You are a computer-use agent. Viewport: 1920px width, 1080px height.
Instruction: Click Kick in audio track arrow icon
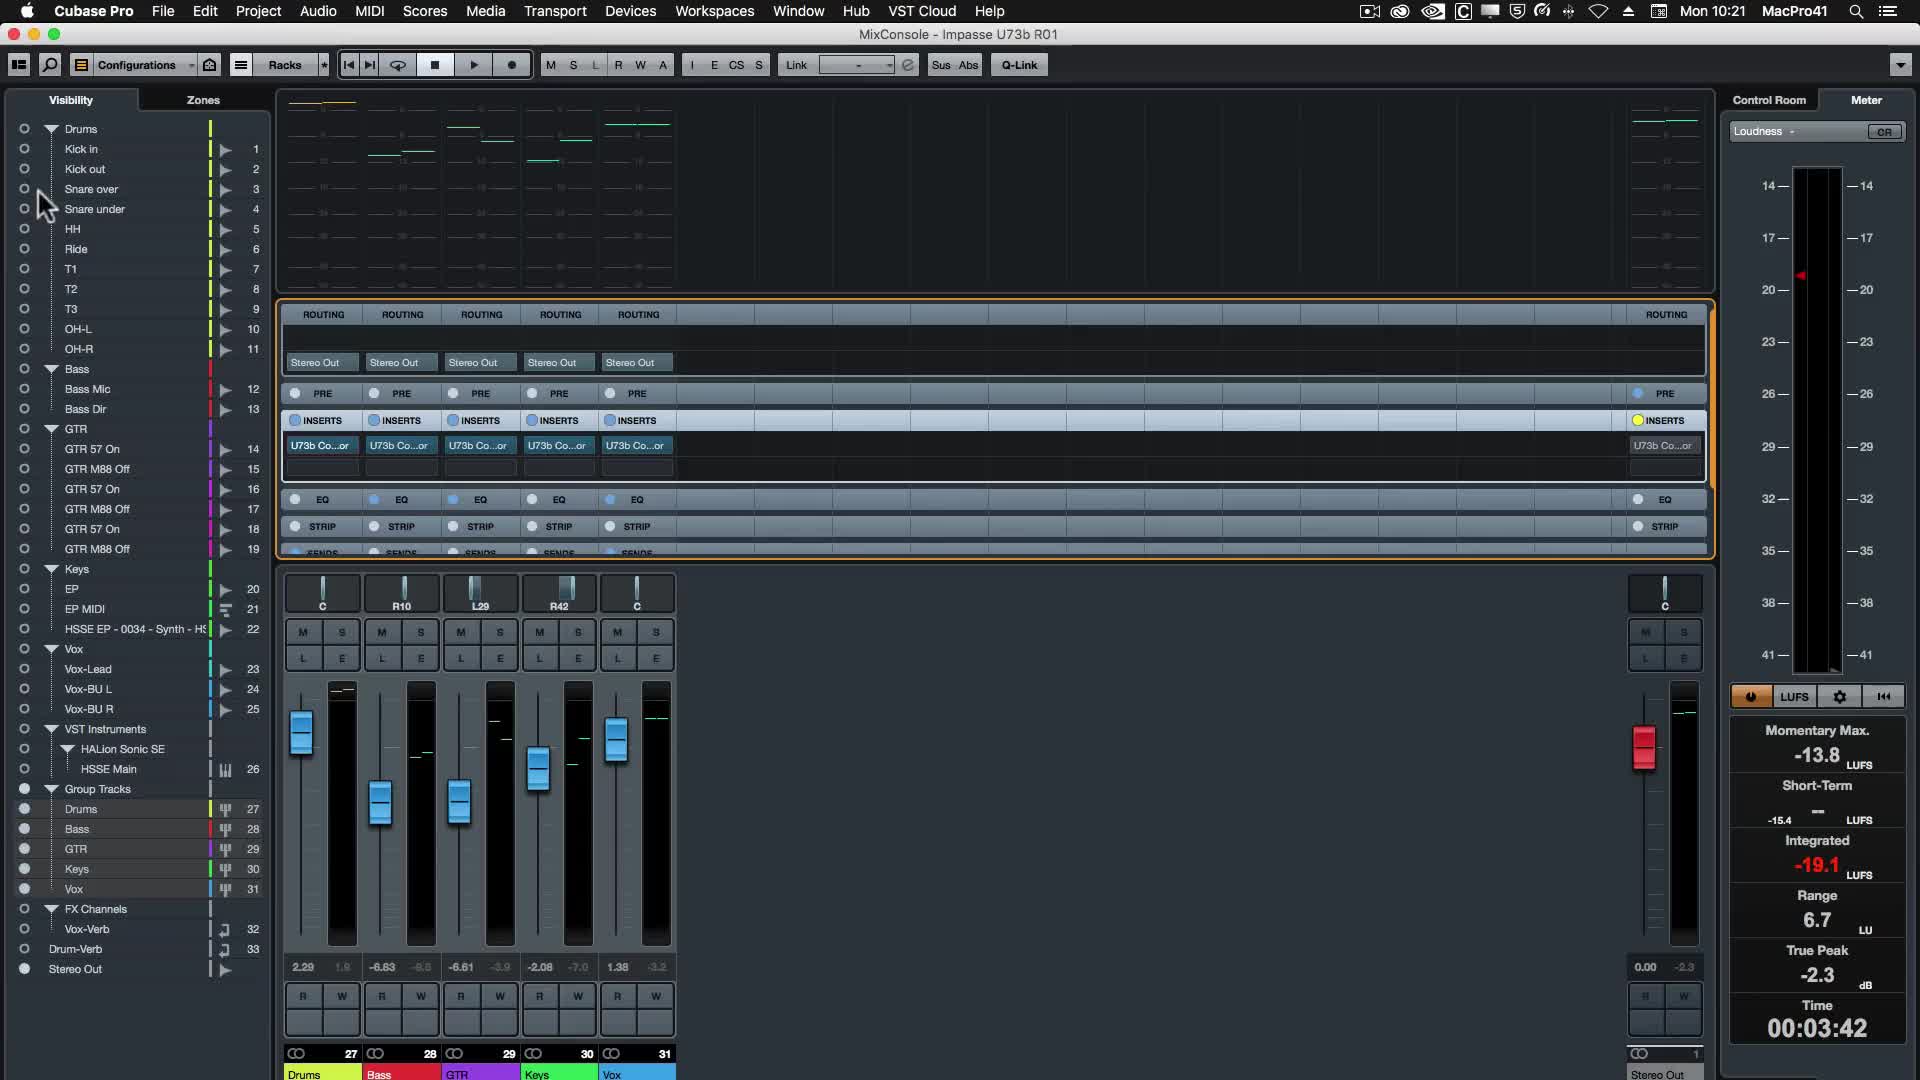[225, 149]
